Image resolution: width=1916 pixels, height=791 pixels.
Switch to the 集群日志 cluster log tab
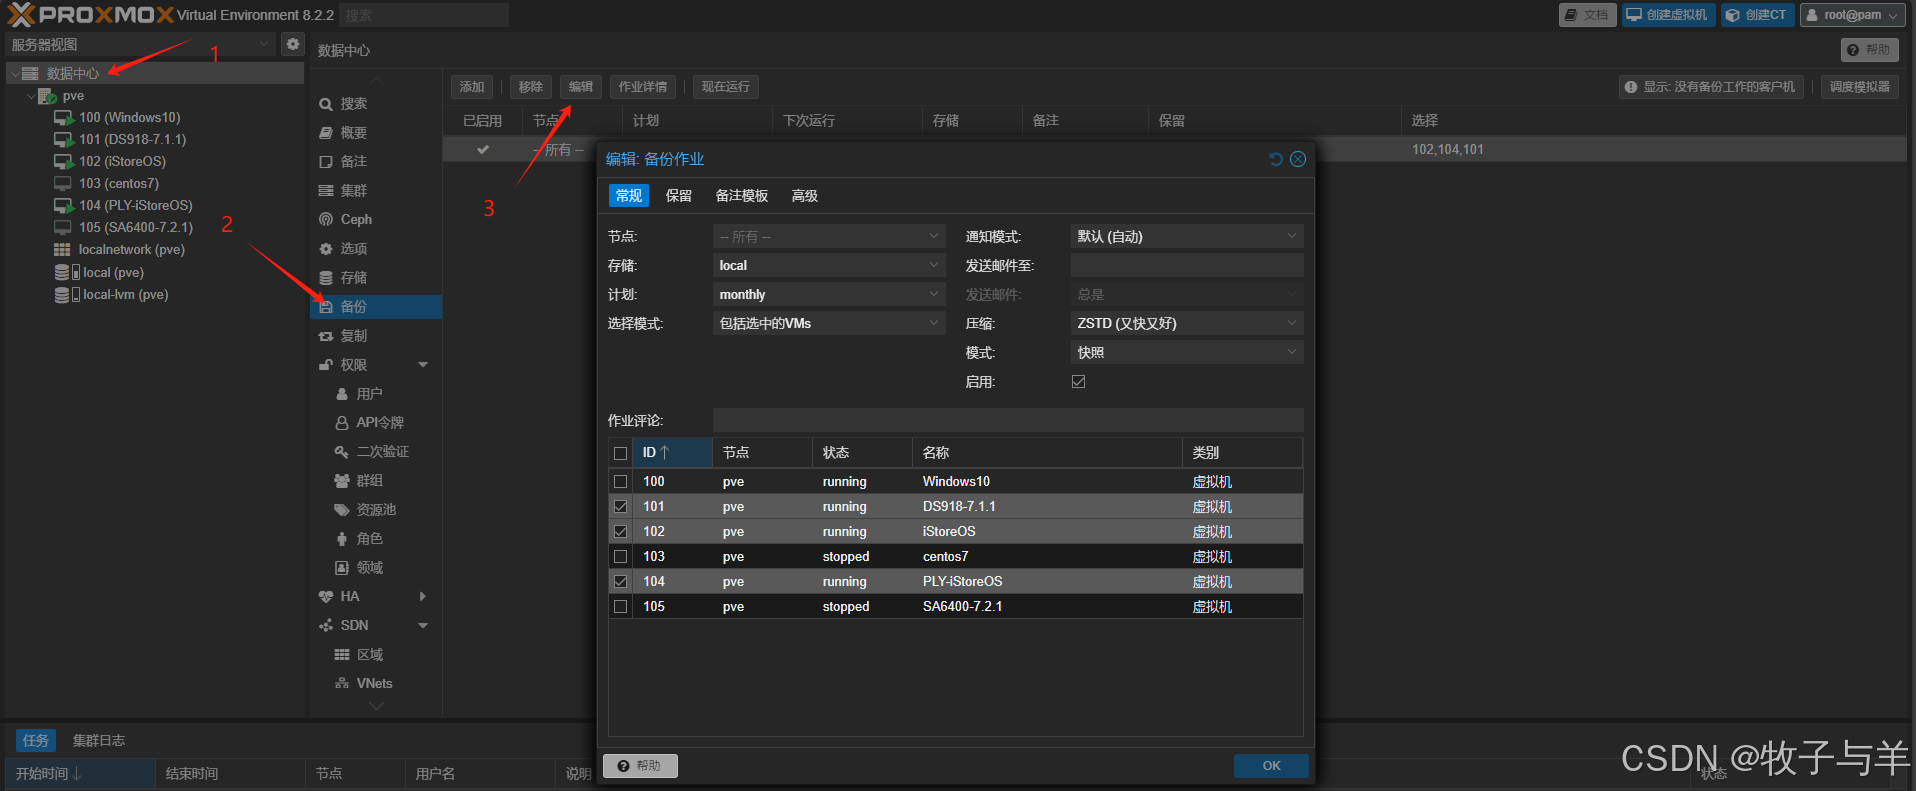99,741
